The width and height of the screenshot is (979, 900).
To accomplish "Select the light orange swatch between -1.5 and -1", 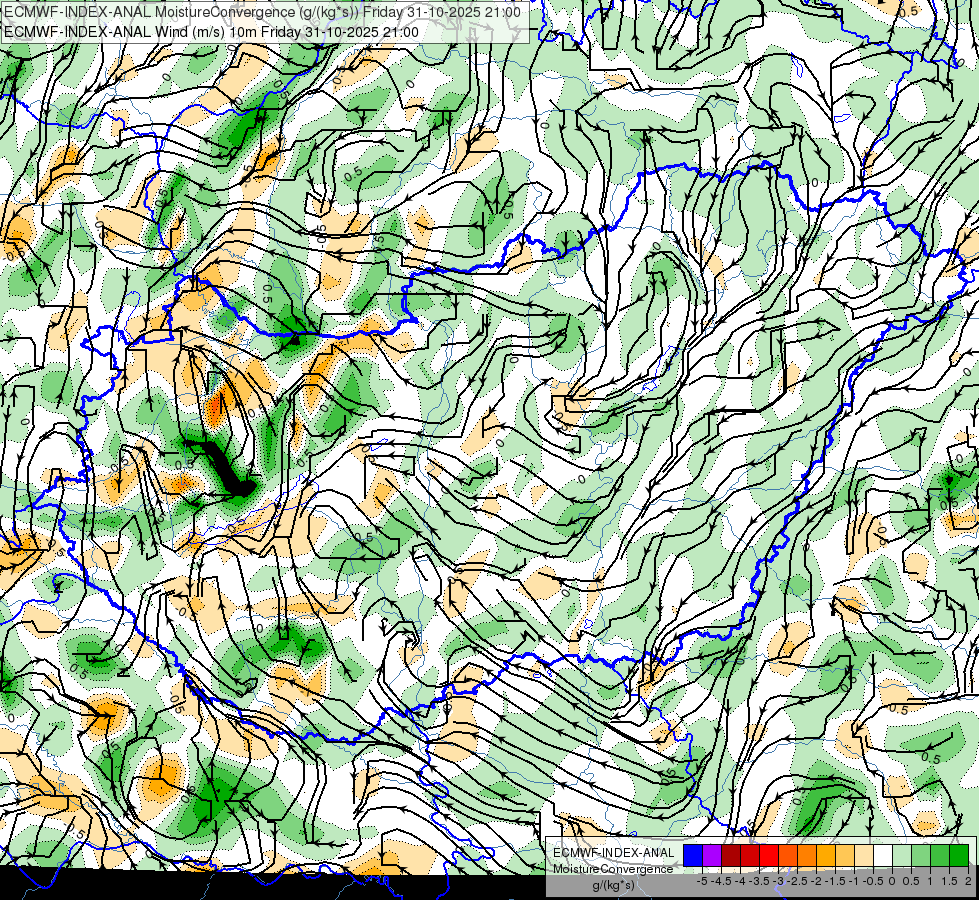I will 845,855.
